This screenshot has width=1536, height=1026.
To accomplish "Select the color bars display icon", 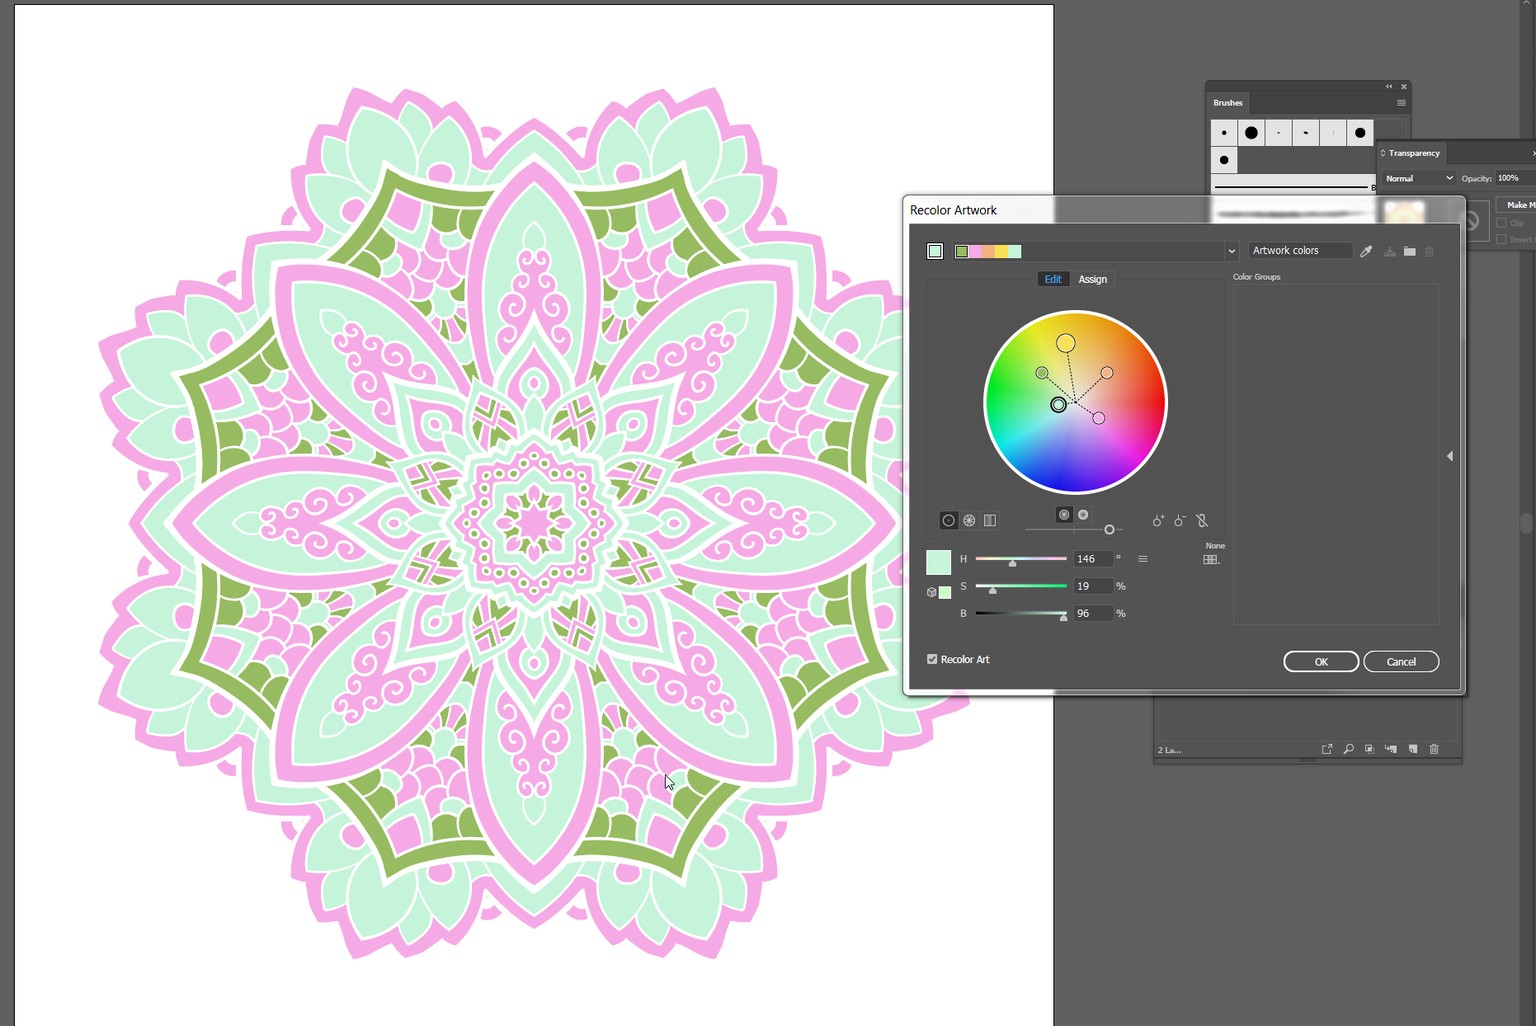I will coord(990,520).
